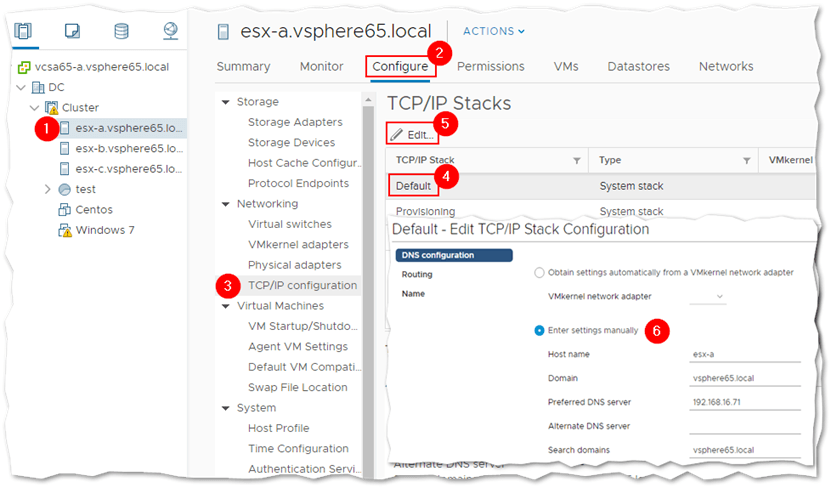This screenshot has width=831, height=488.
Task: Click host icon before esx-a.vsphere65.local title
Action: [223, 32]
